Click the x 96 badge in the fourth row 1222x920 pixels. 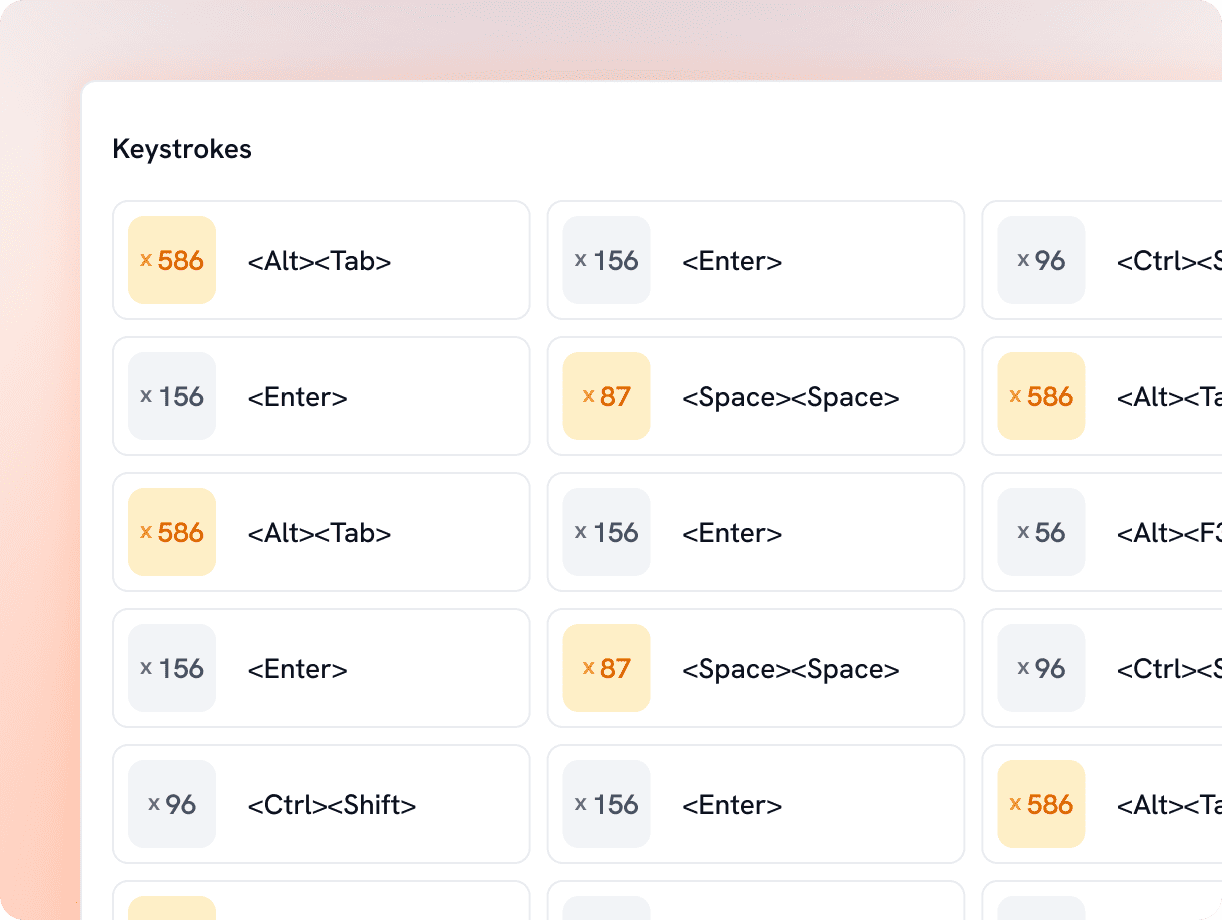pyautogui.click(x=1041, y=668)
